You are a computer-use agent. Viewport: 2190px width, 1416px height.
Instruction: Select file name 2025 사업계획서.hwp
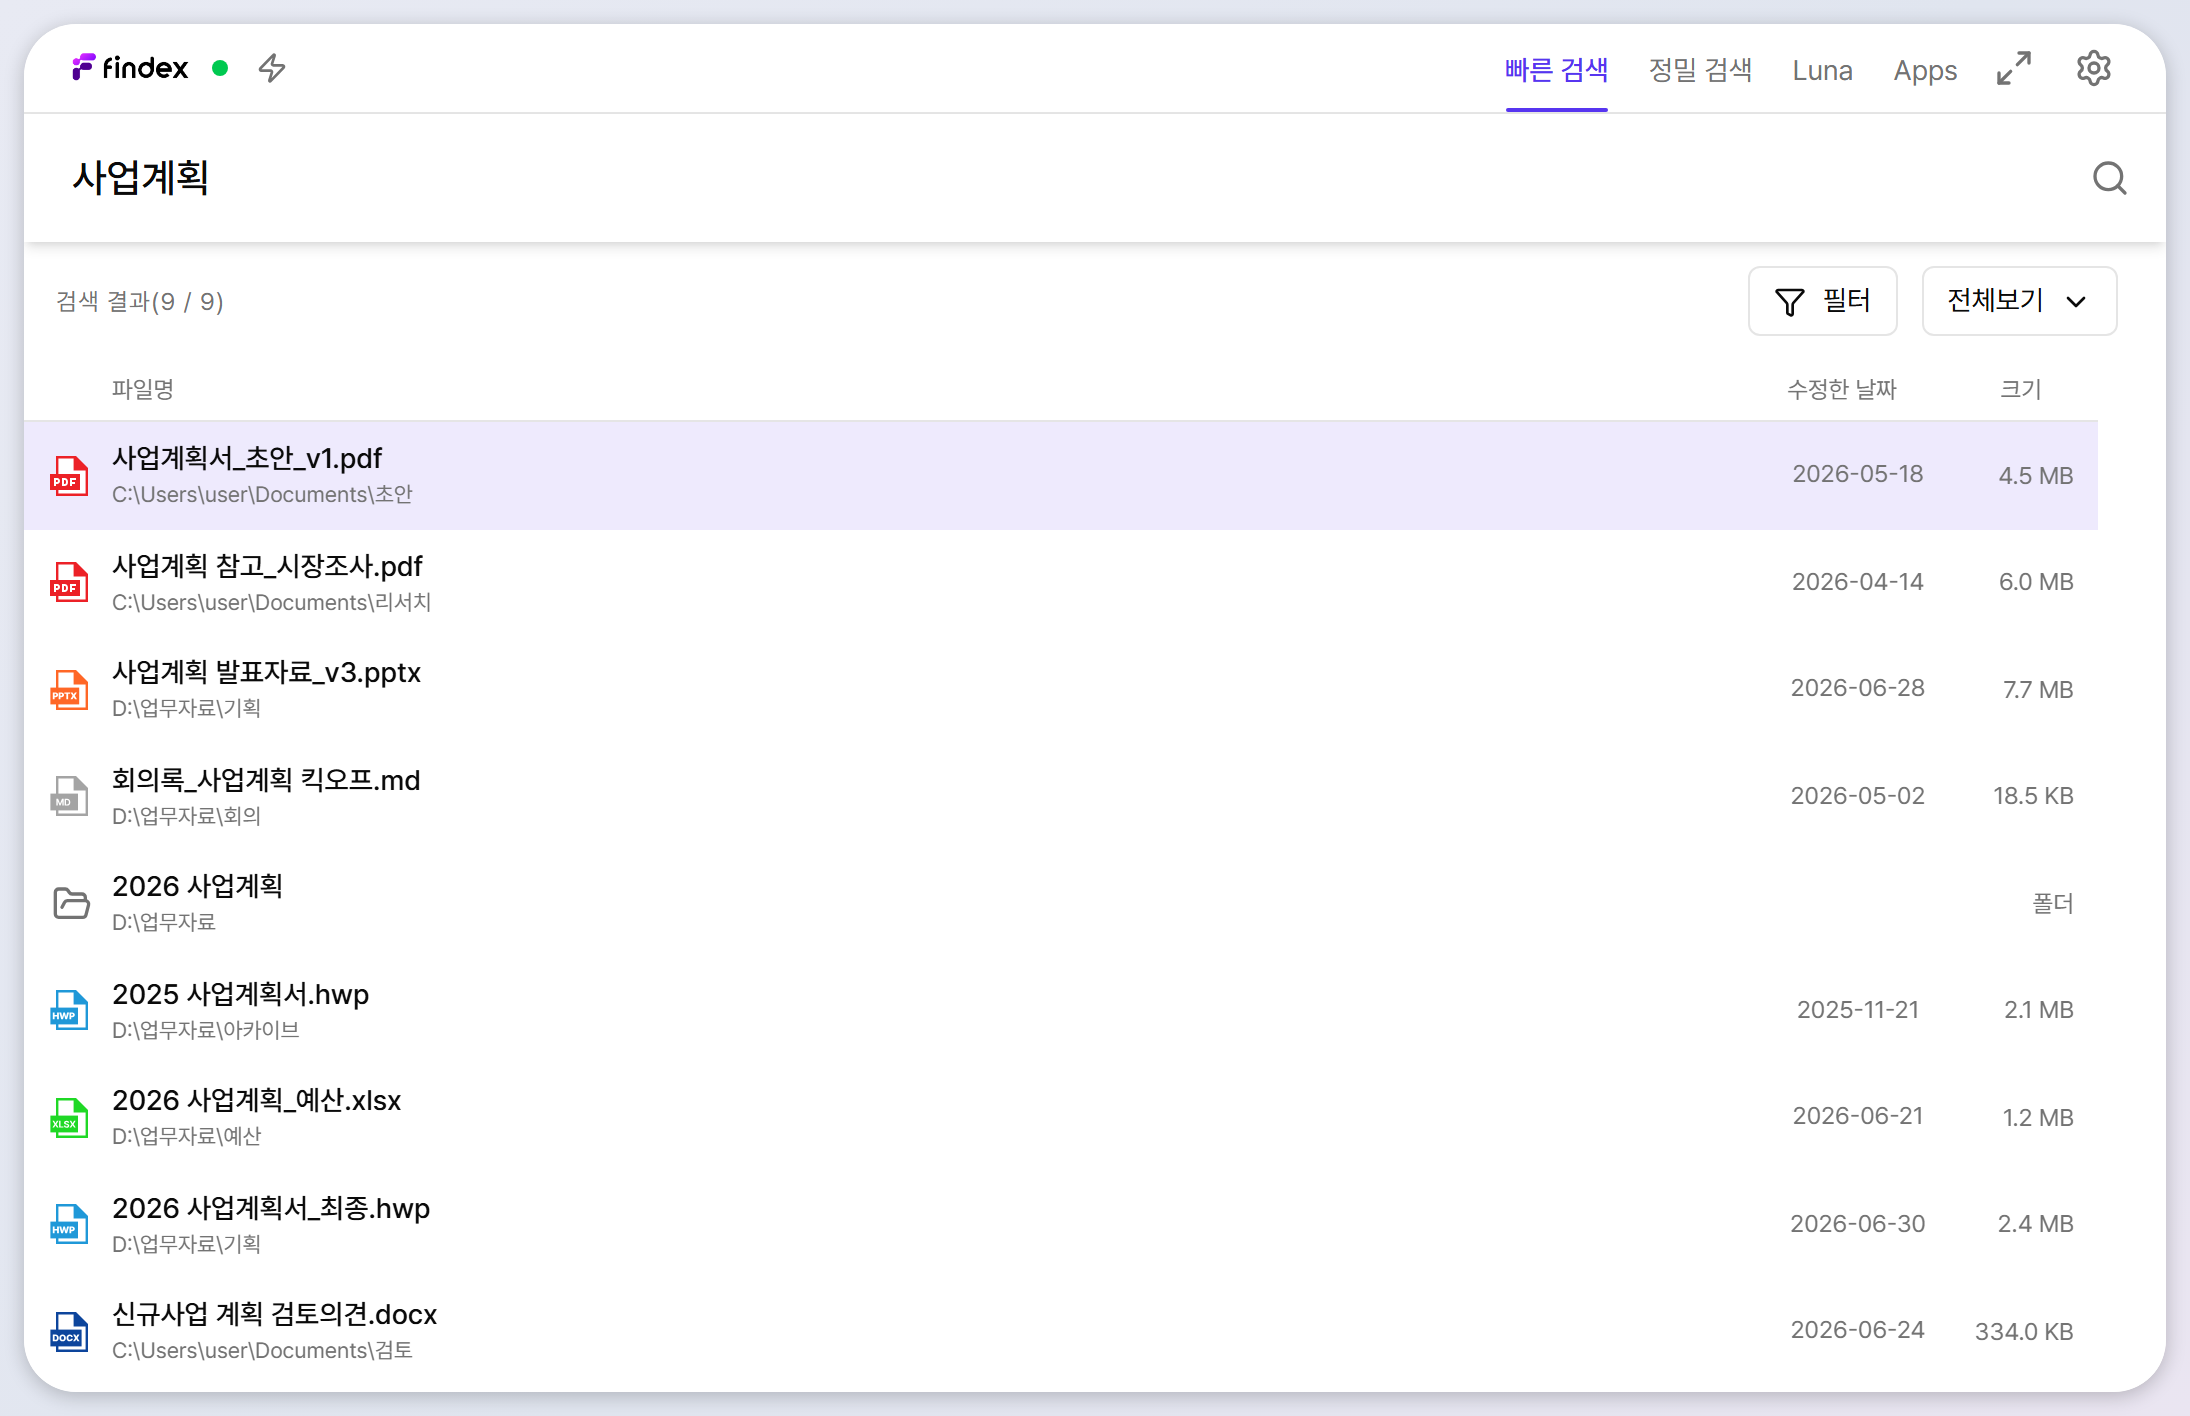240,994
